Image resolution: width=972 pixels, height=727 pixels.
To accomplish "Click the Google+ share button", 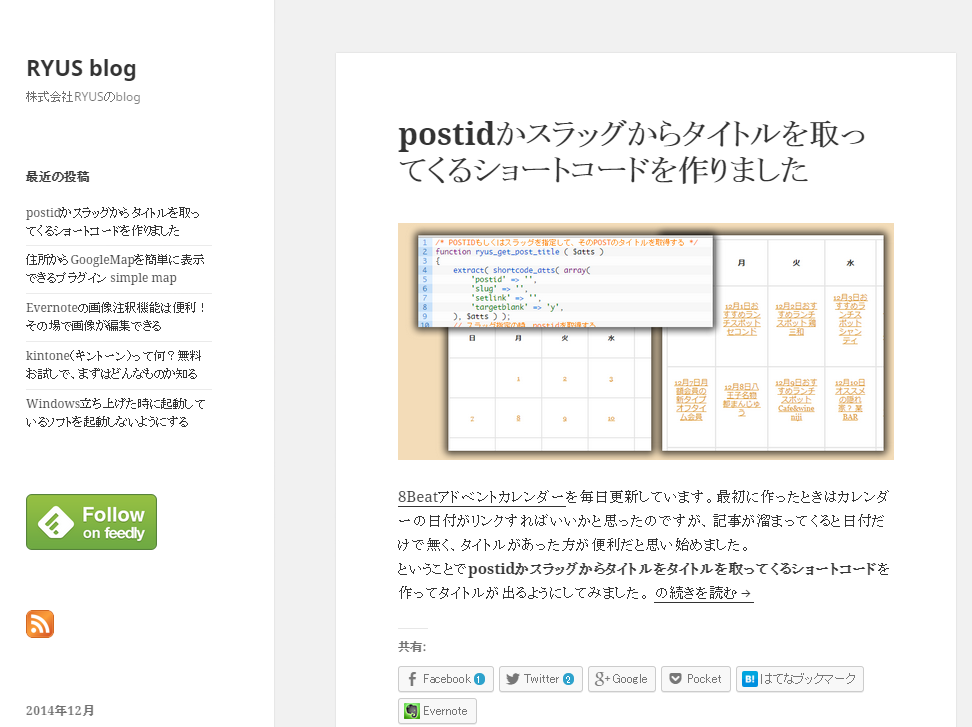I will tap(621, 679).
